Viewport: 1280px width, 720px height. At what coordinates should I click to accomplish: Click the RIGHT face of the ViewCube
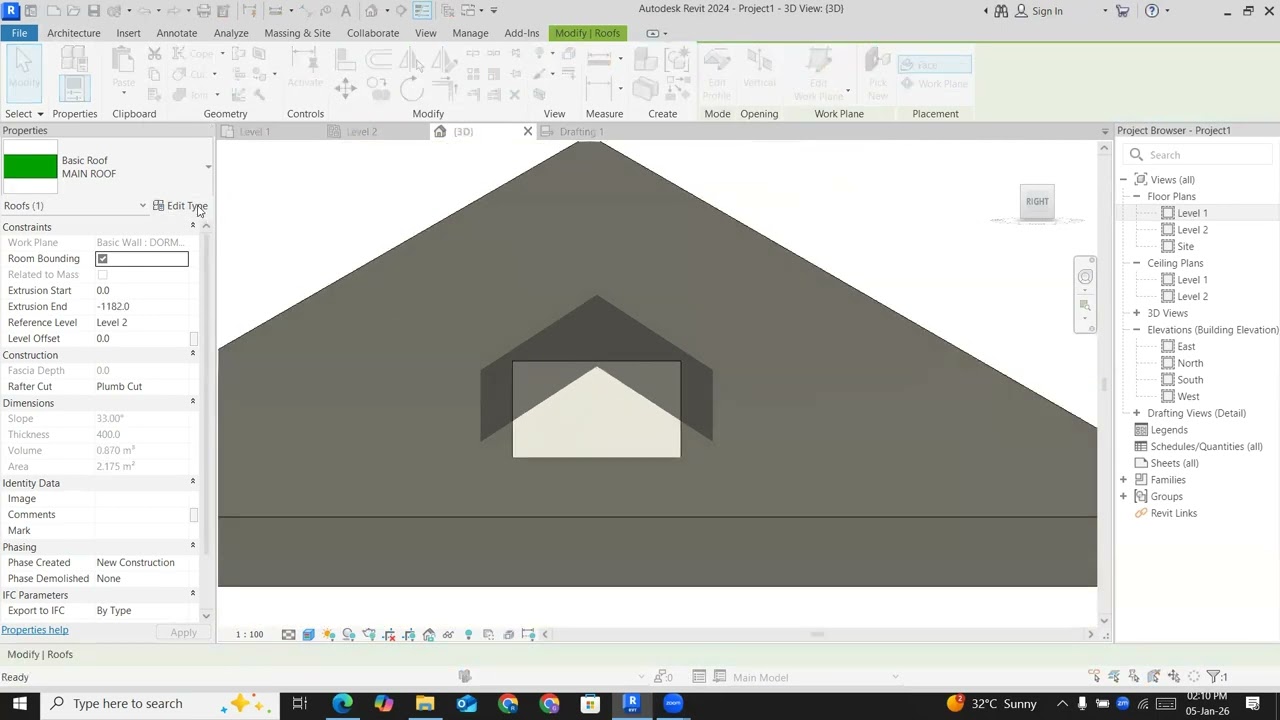(x=1037, y=201)
